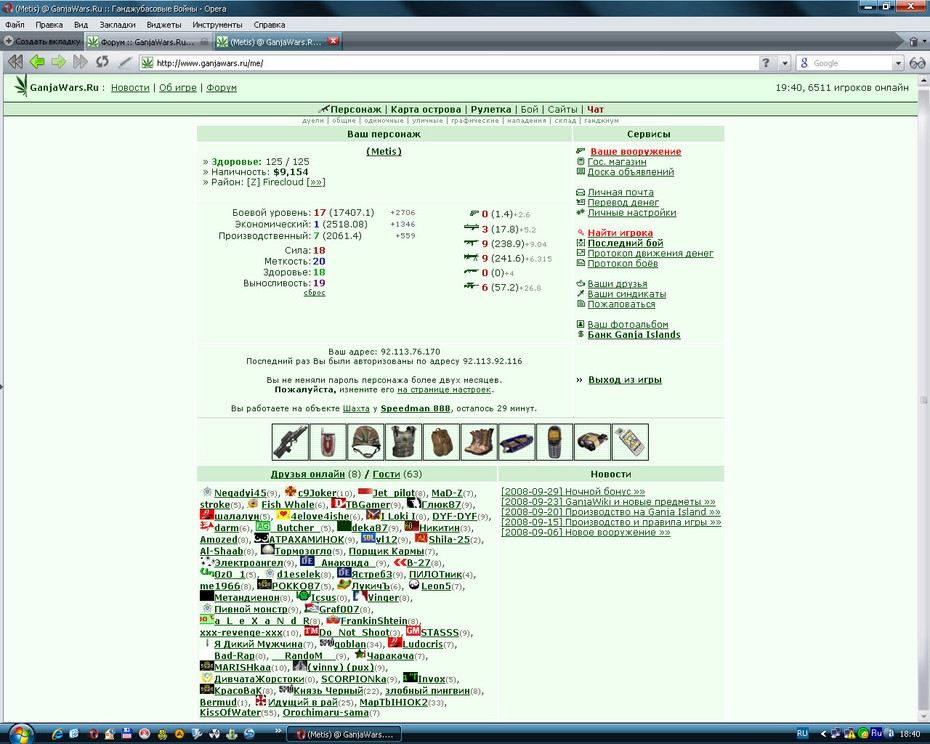Click Найти игрока link

point(620,233)
